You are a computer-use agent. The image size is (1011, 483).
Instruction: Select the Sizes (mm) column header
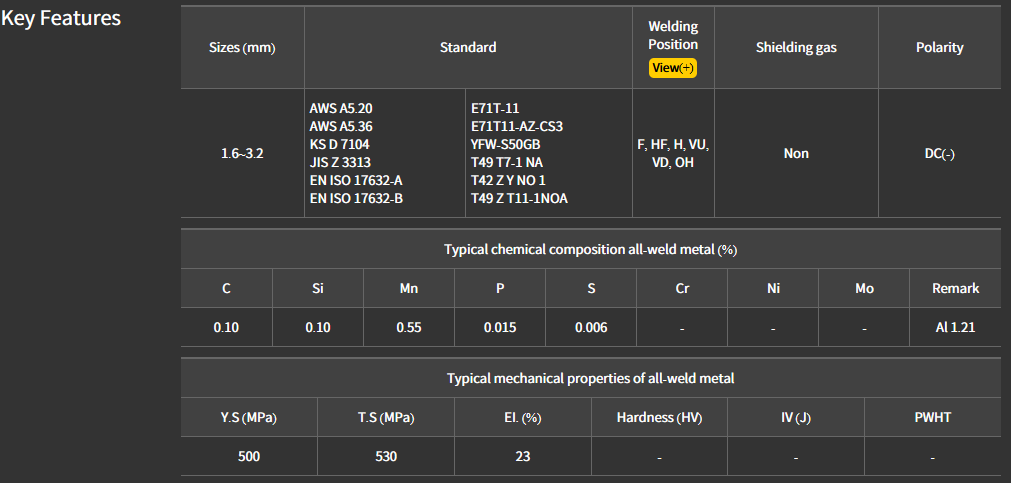pos(242,48)
